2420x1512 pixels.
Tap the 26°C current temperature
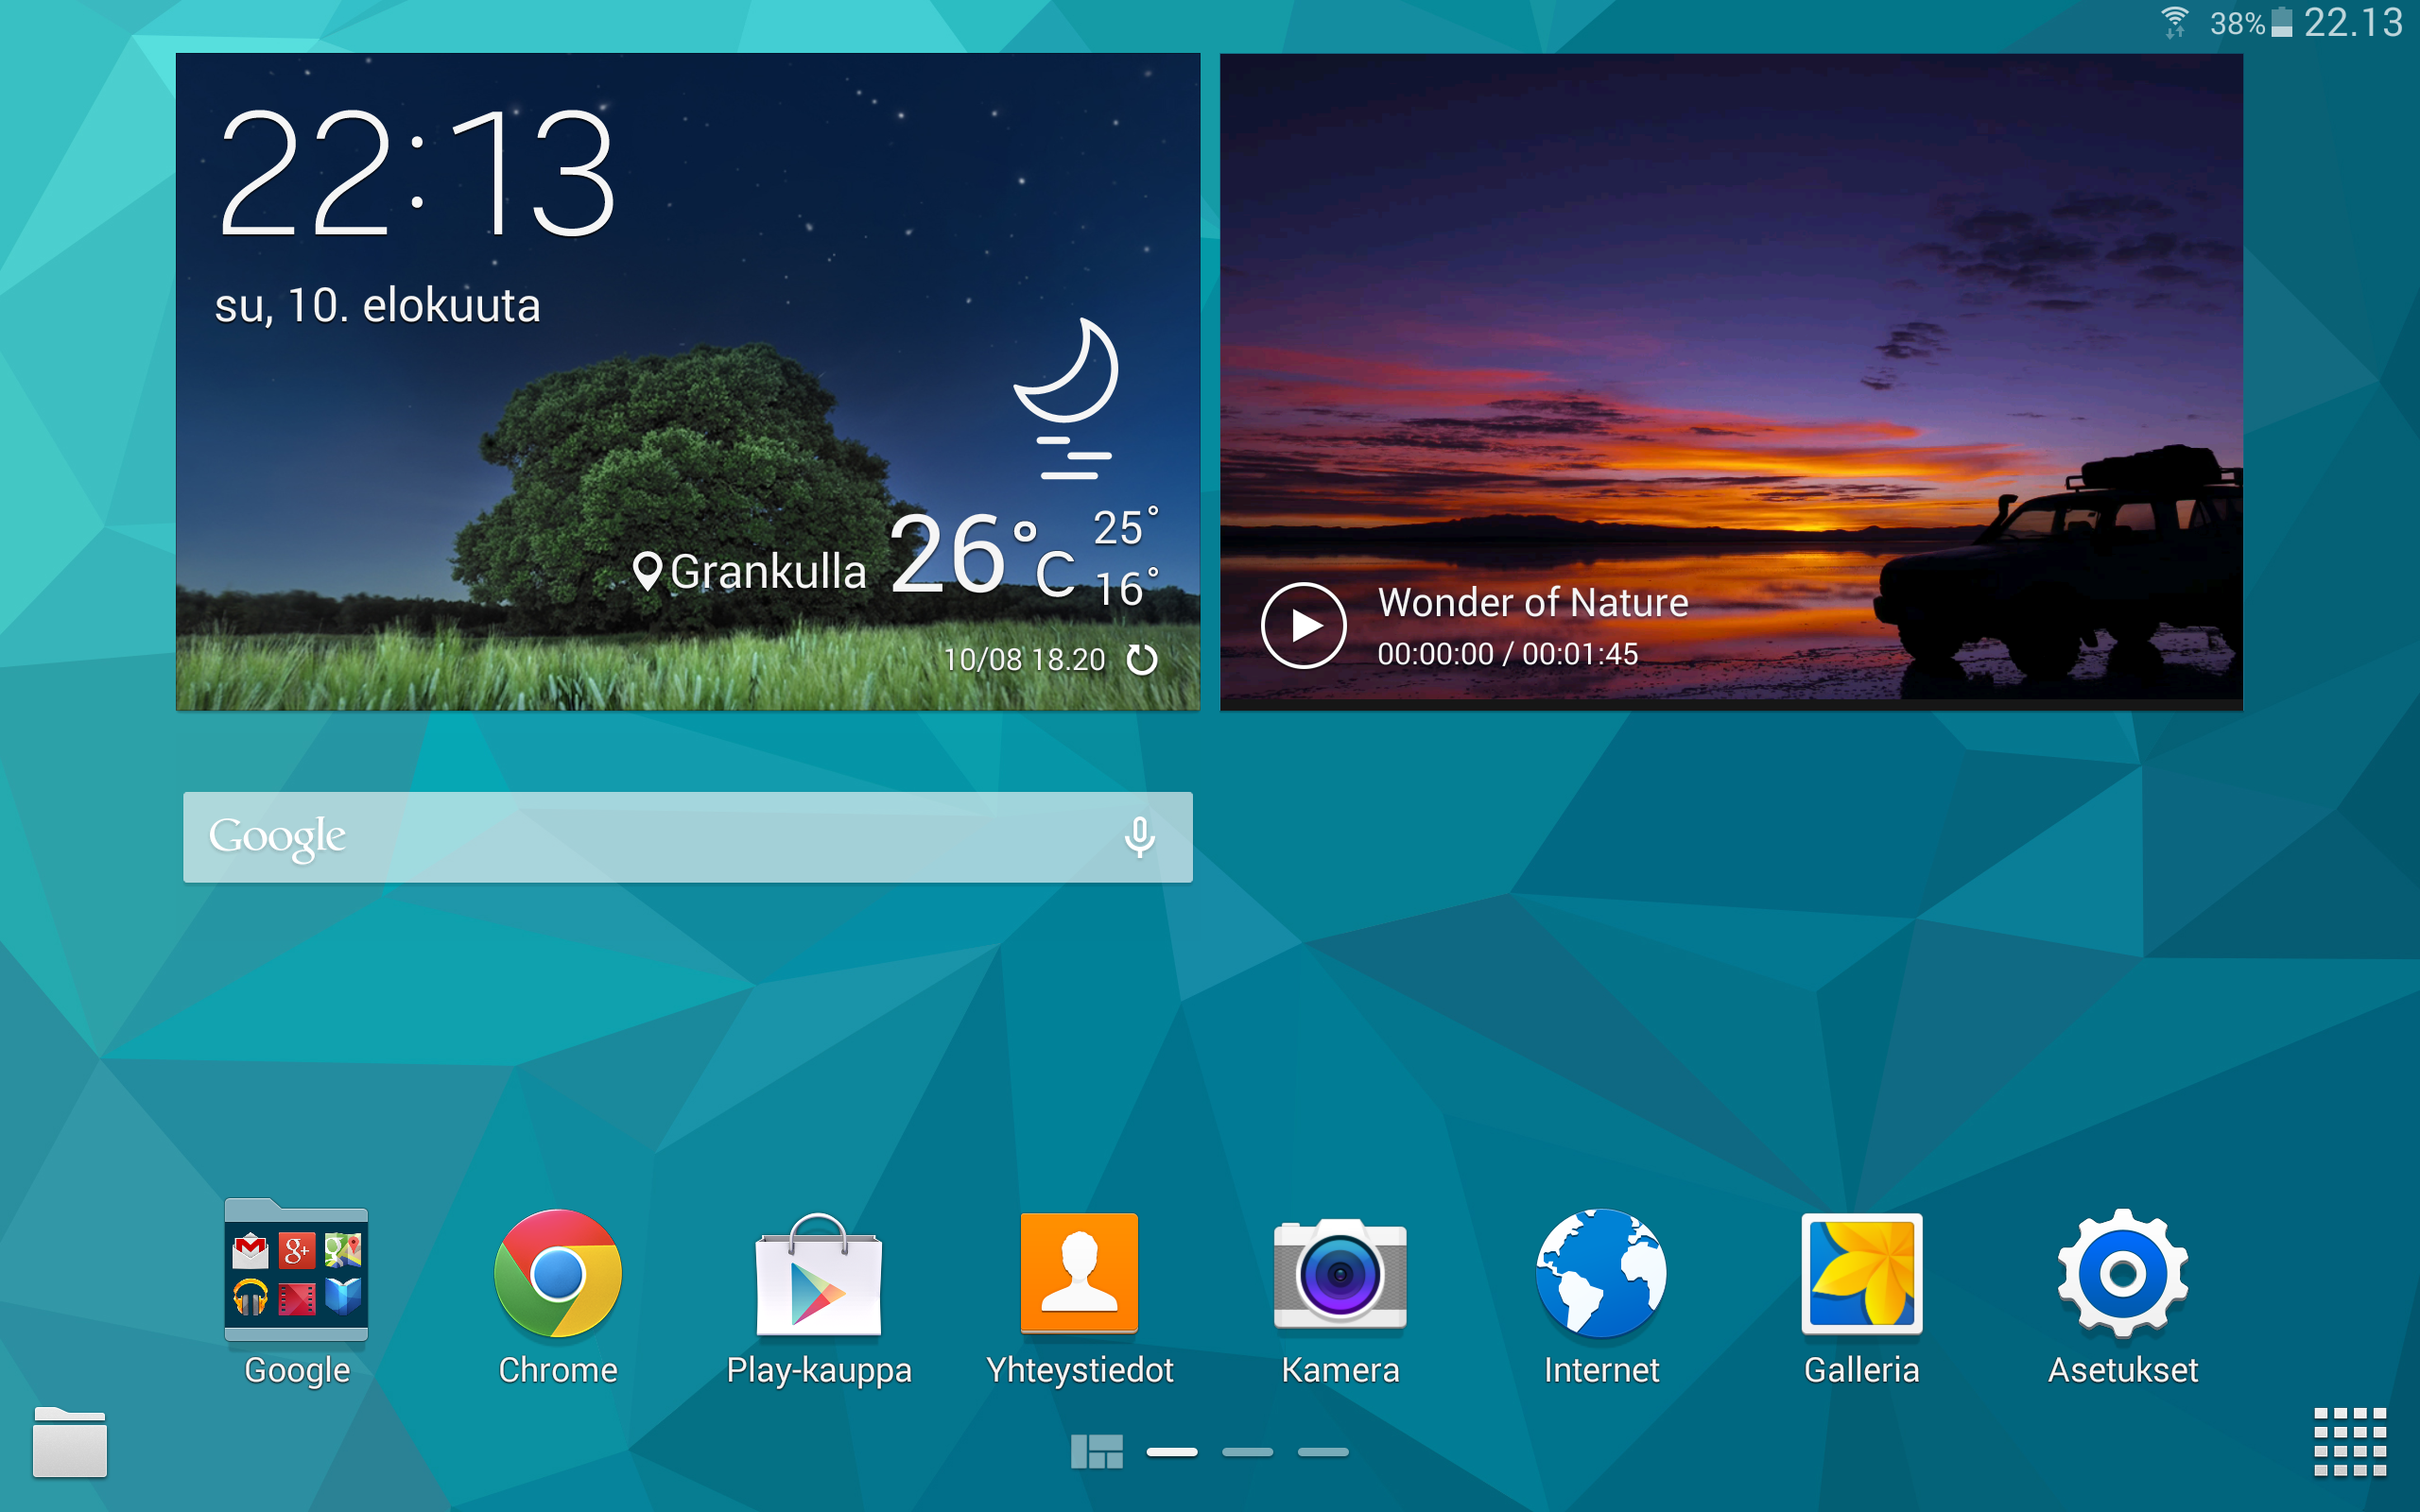coord(982,553)
